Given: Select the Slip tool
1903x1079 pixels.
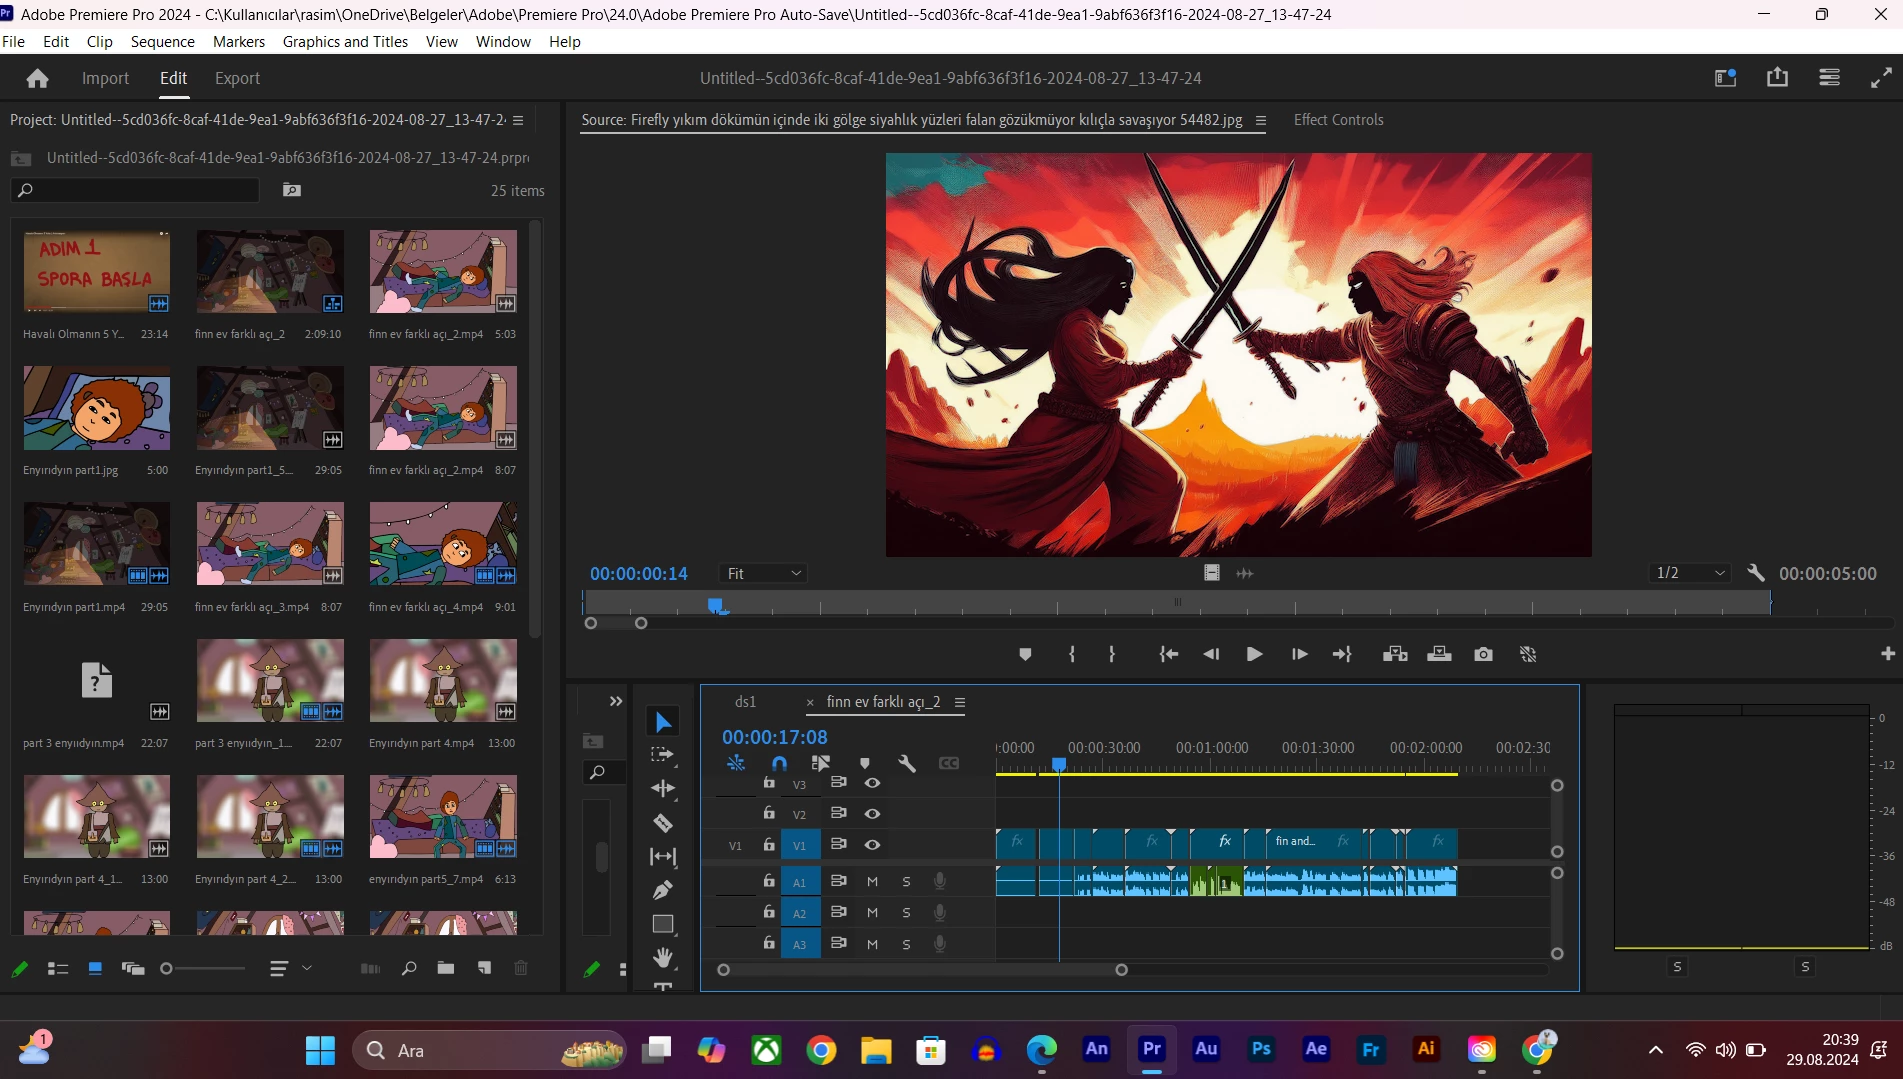Looking at the screenshot, I should 663,857.
